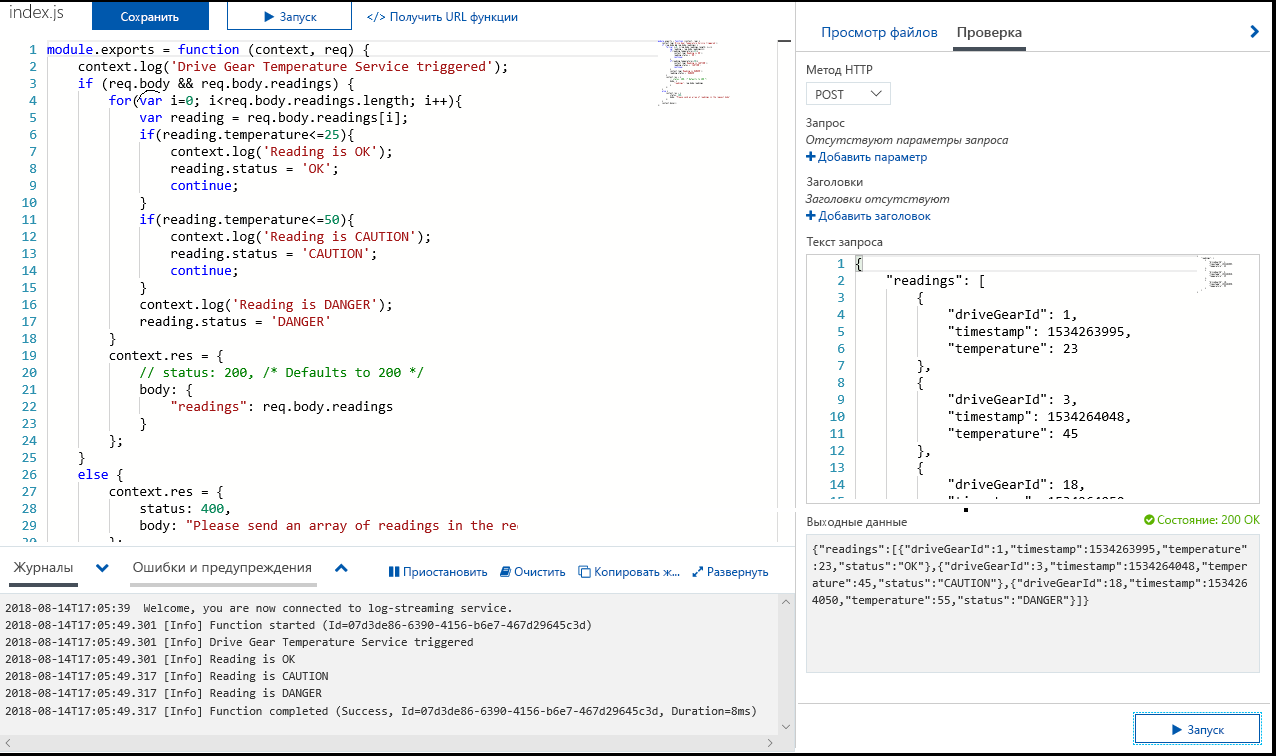Open Ошибки и предупреждения tab

click(222, 568)
